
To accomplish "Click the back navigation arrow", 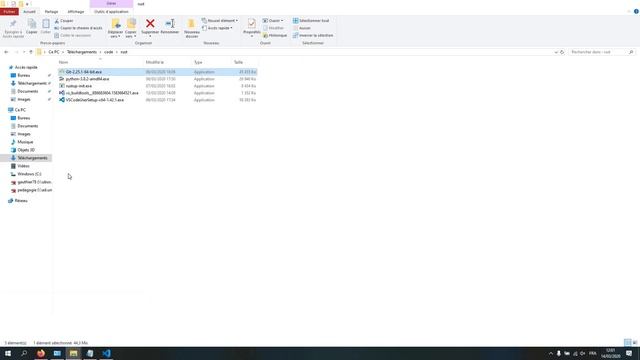I will 6,52.
